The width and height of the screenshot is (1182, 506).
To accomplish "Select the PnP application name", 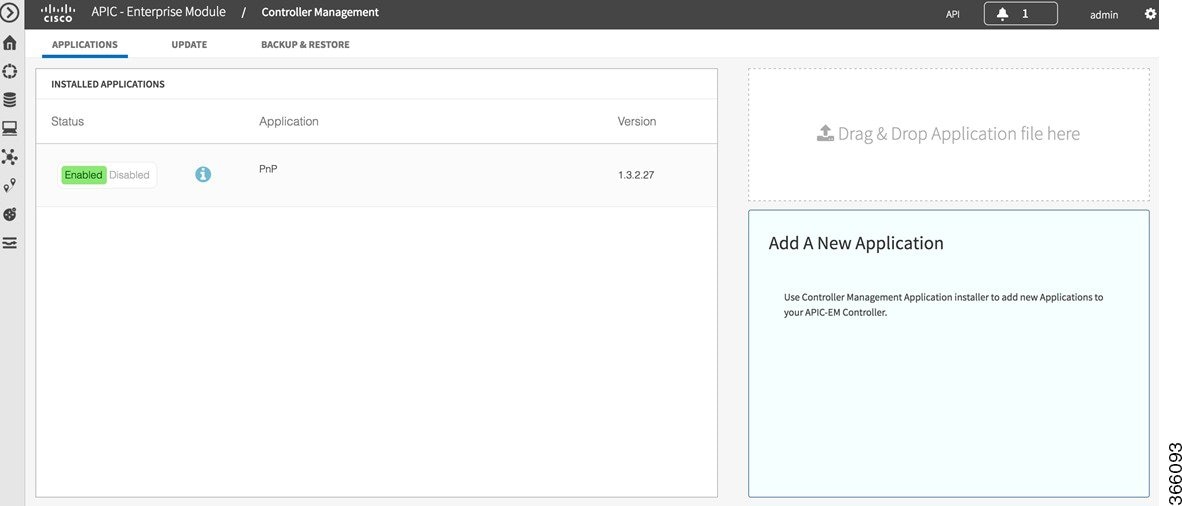I will point(268,169).
